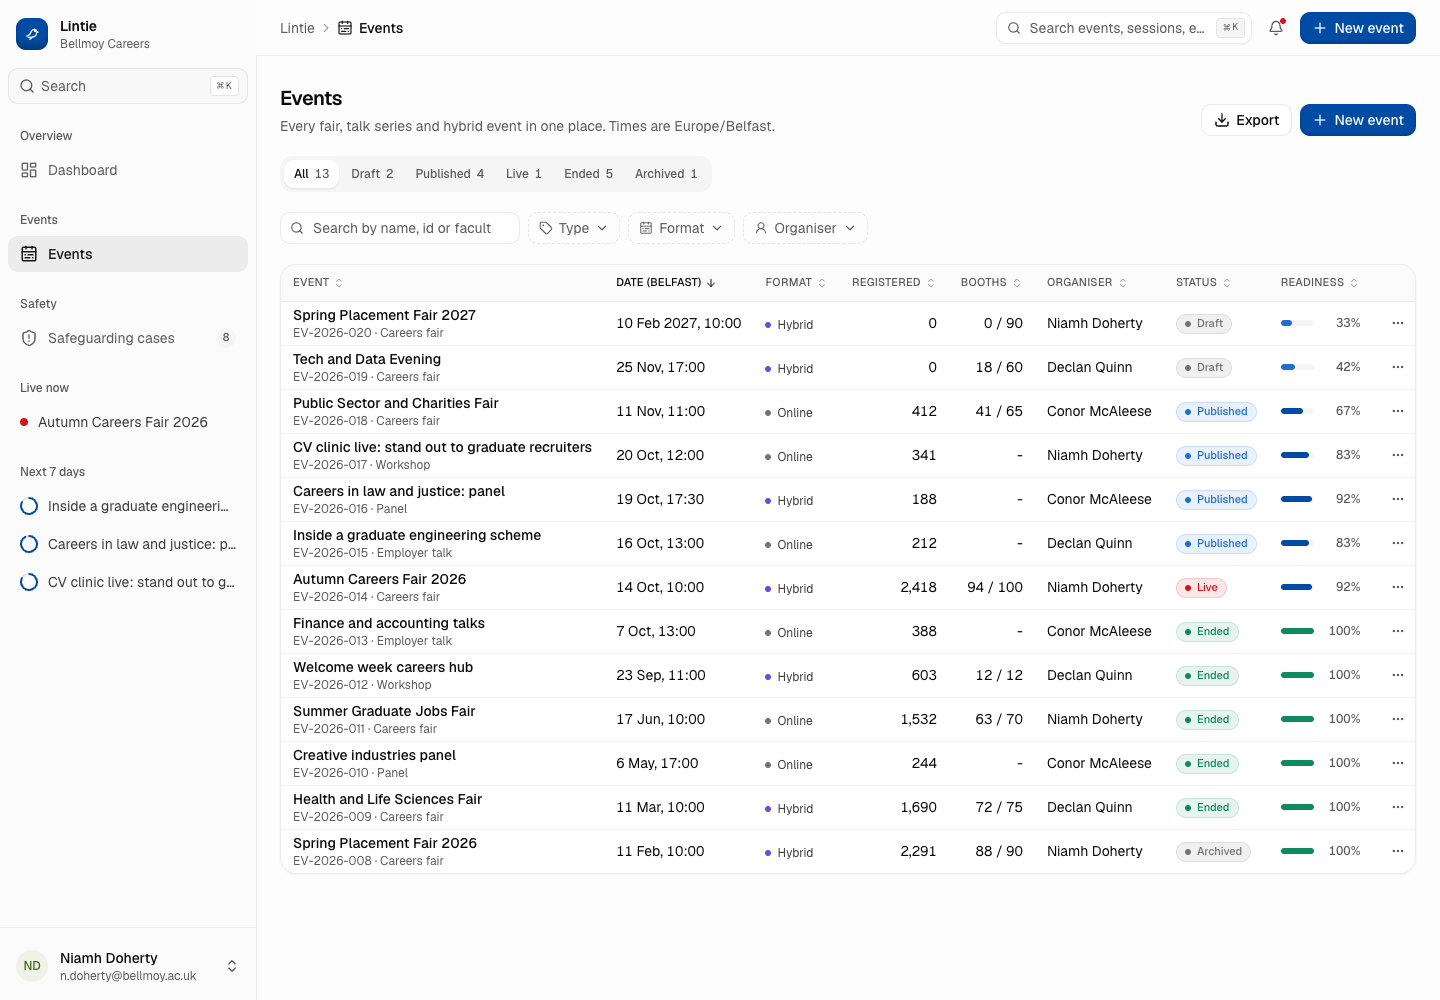Click the Export button
The height and width of the screenshot is (1000, 1440).
1246,120
